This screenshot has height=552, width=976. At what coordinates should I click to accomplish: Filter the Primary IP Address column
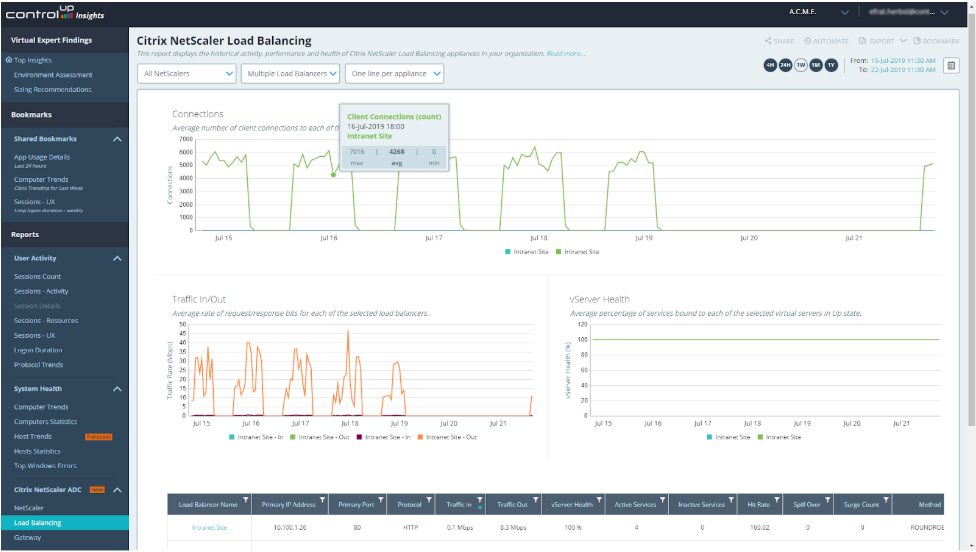point(322,500)
